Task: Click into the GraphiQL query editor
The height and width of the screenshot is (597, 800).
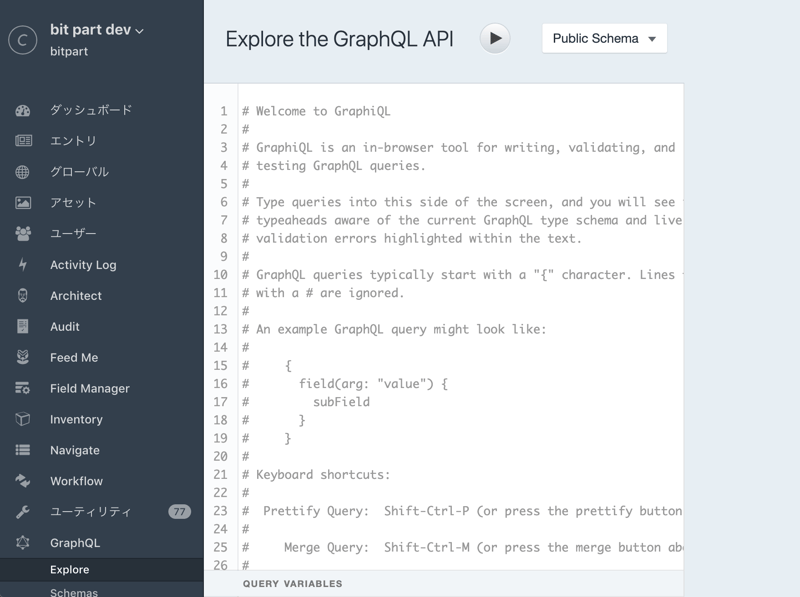Action: [460, 330]
